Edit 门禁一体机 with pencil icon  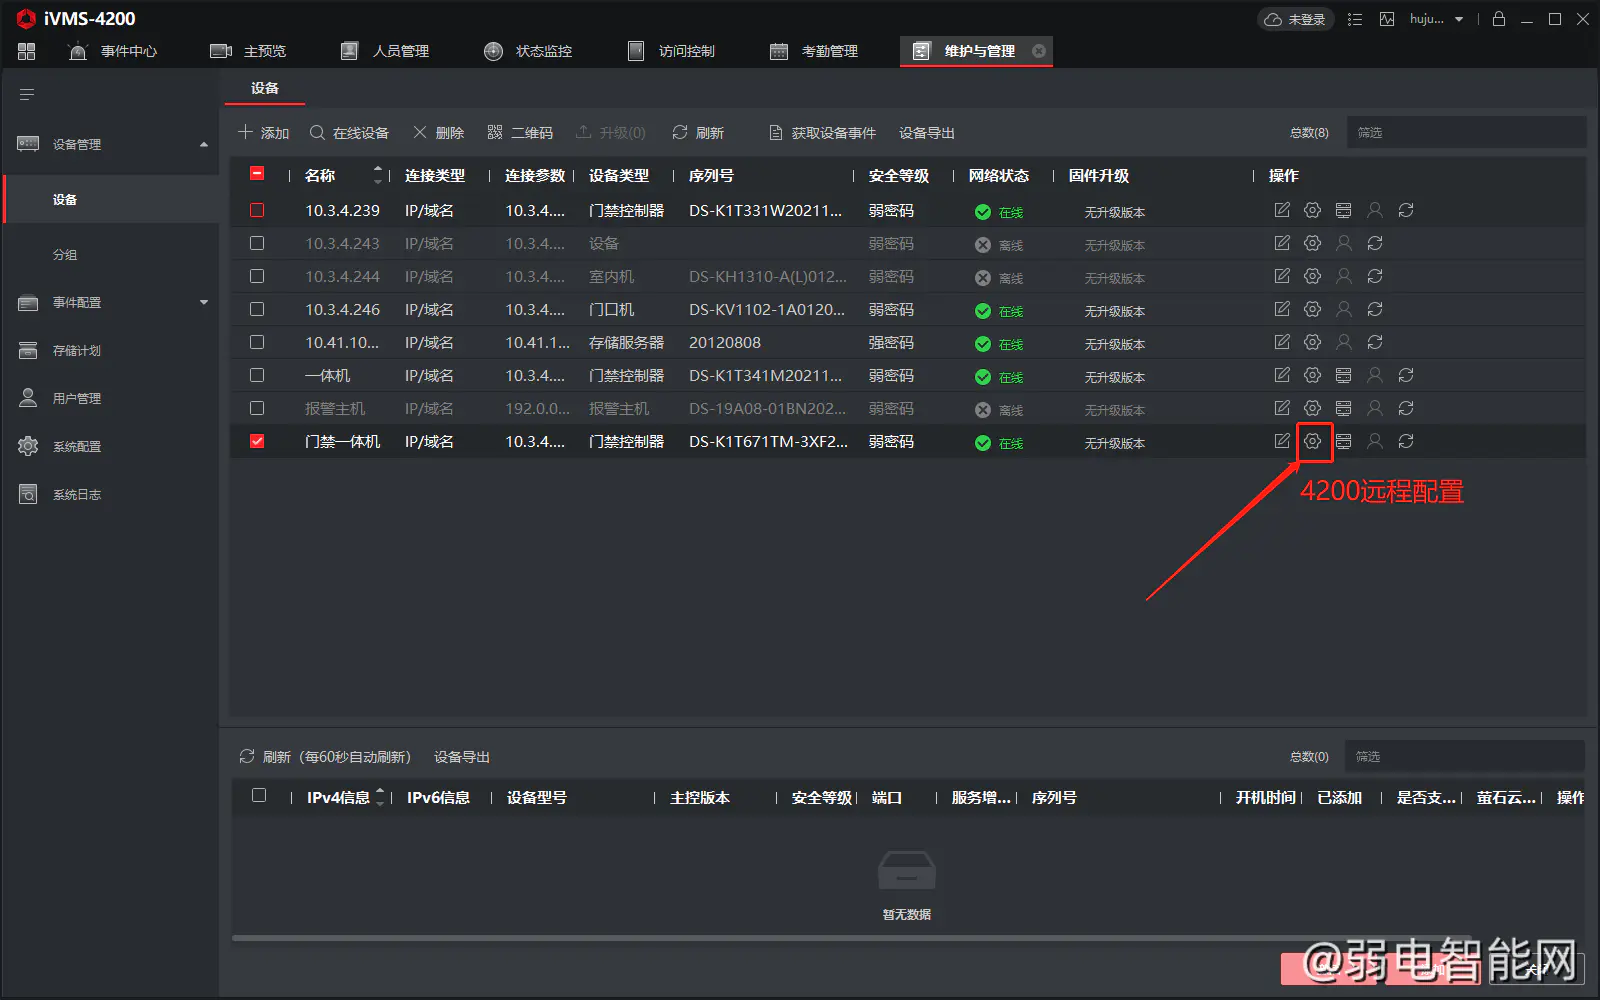[x=1282, y=441]
